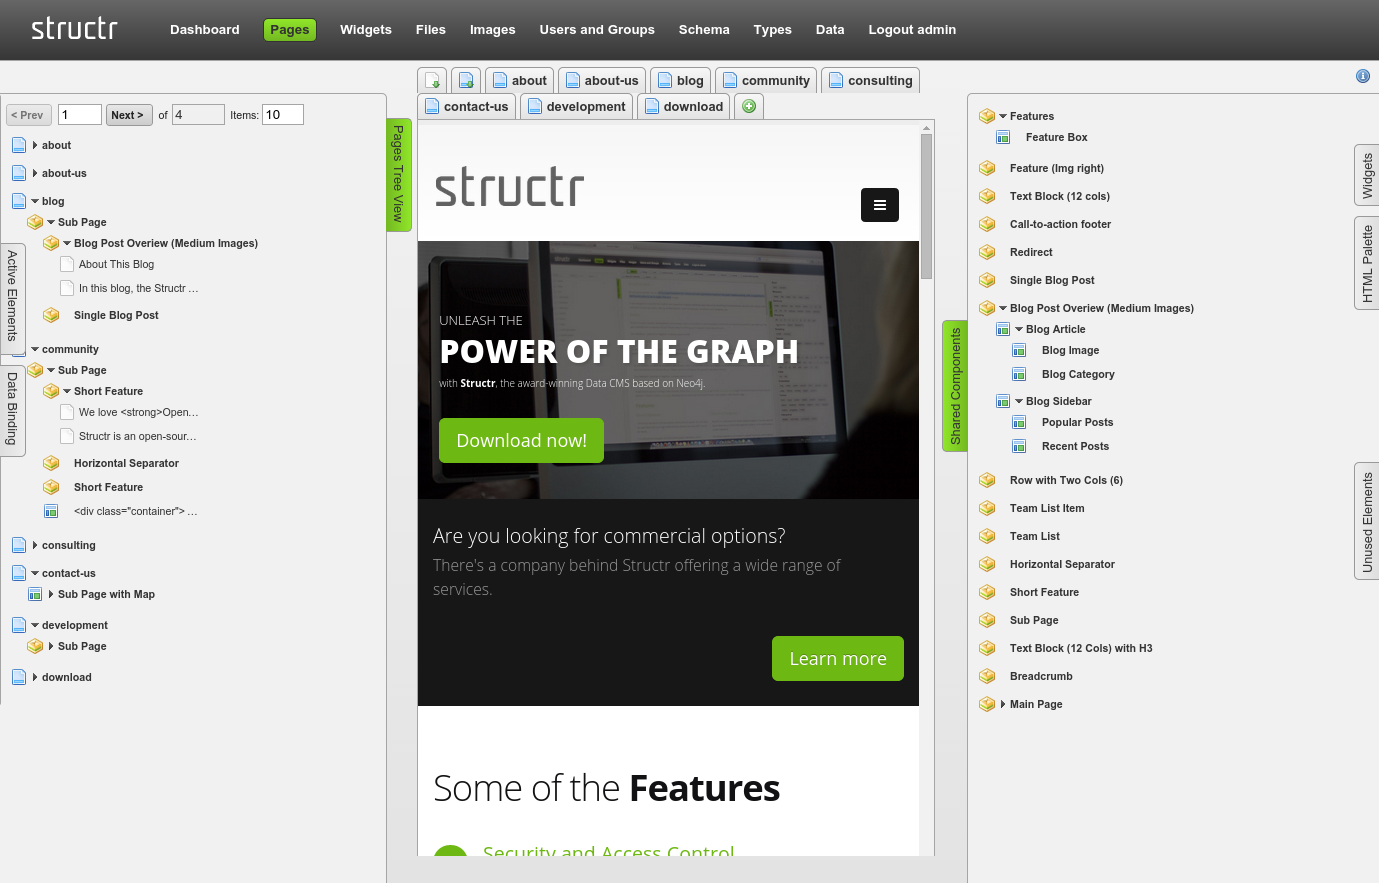Click the page icon next to about
The height and width of the screenshot is (883, 1379).
pos(19,145)
